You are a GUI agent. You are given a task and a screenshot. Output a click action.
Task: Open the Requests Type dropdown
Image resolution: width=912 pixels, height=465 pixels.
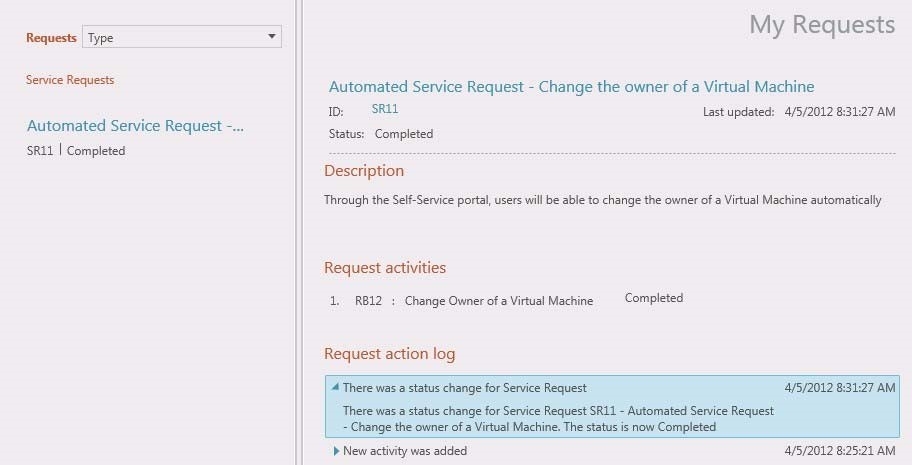click(181, 37)
